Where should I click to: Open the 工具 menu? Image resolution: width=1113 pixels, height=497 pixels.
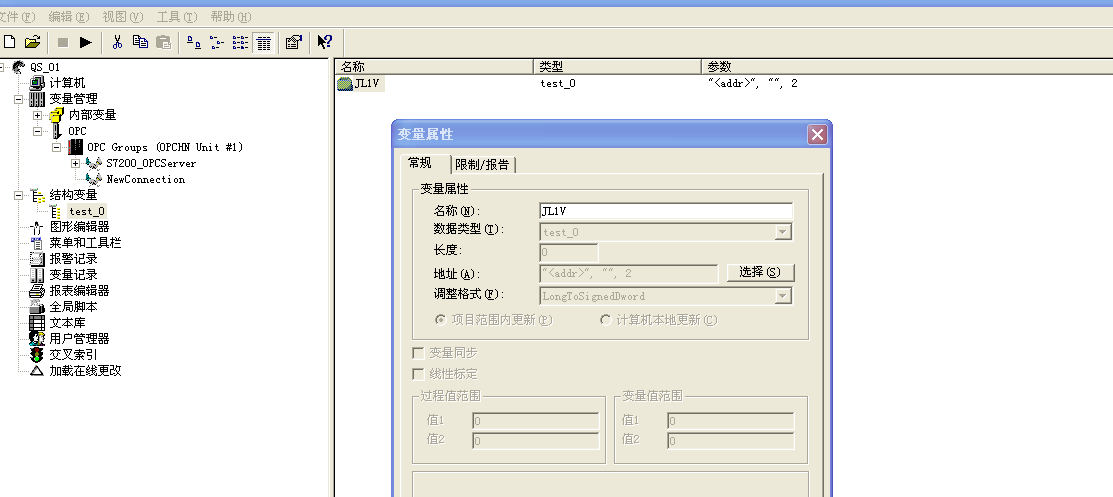pos(177,17)
